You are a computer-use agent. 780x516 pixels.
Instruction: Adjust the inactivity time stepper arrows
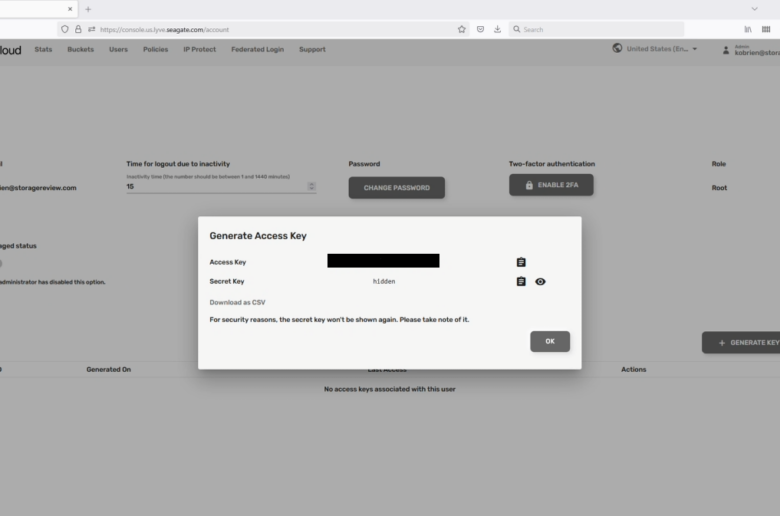[x=311, y=186]
